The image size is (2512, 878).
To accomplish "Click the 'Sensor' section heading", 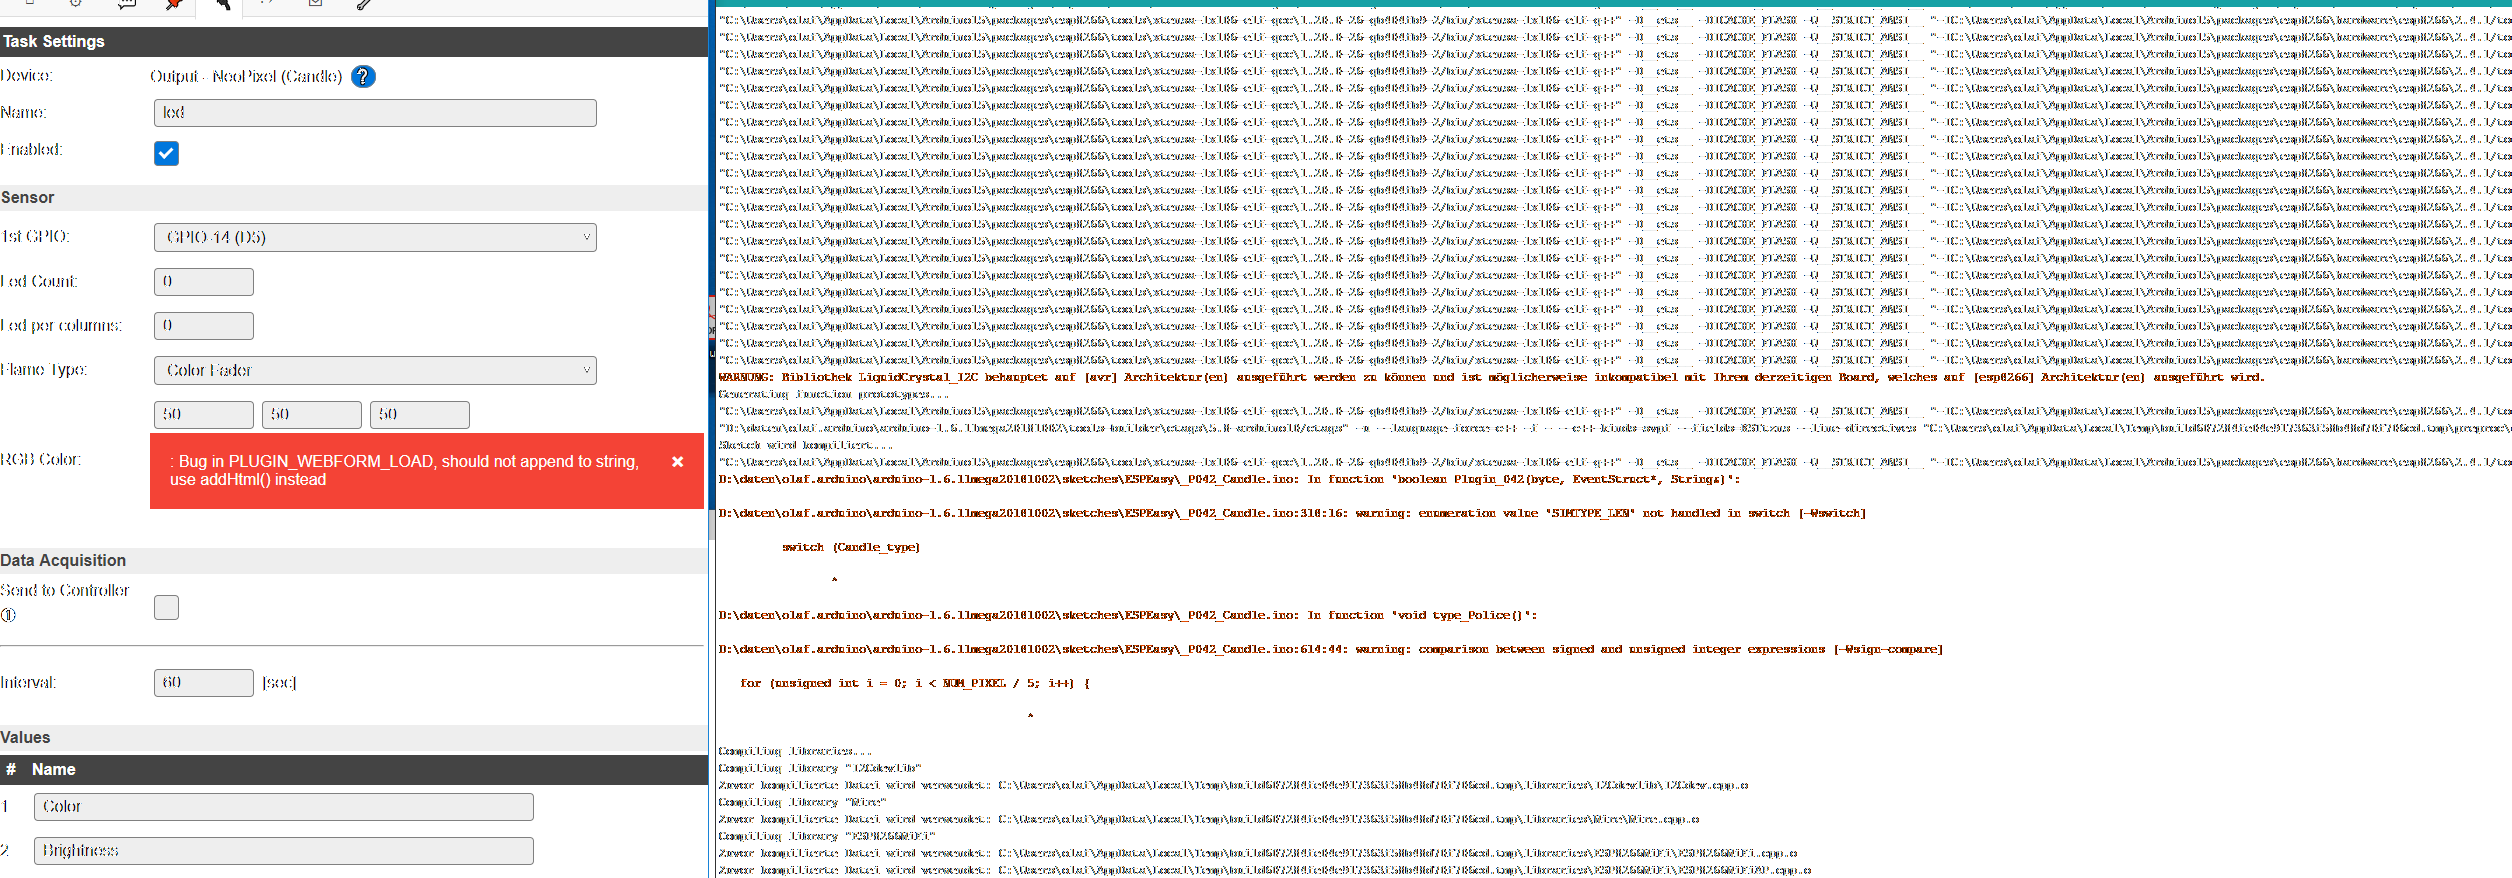I will tap(28, 197).
